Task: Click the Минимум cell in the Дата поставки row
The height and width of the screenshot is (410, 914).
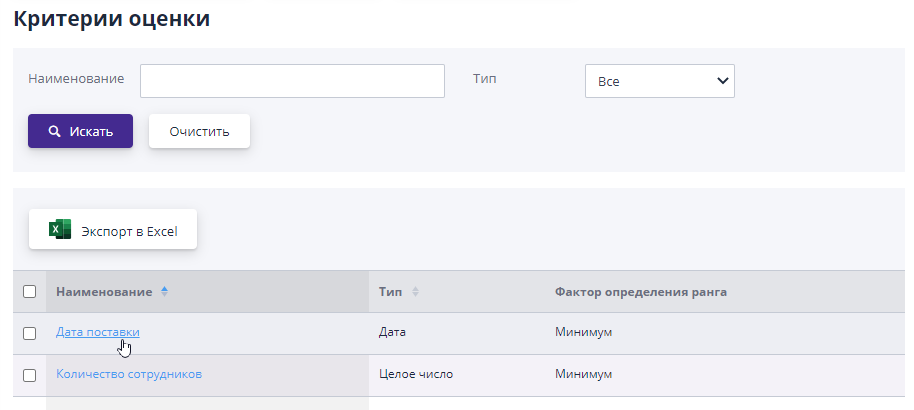Action: (x=583, y=332)
